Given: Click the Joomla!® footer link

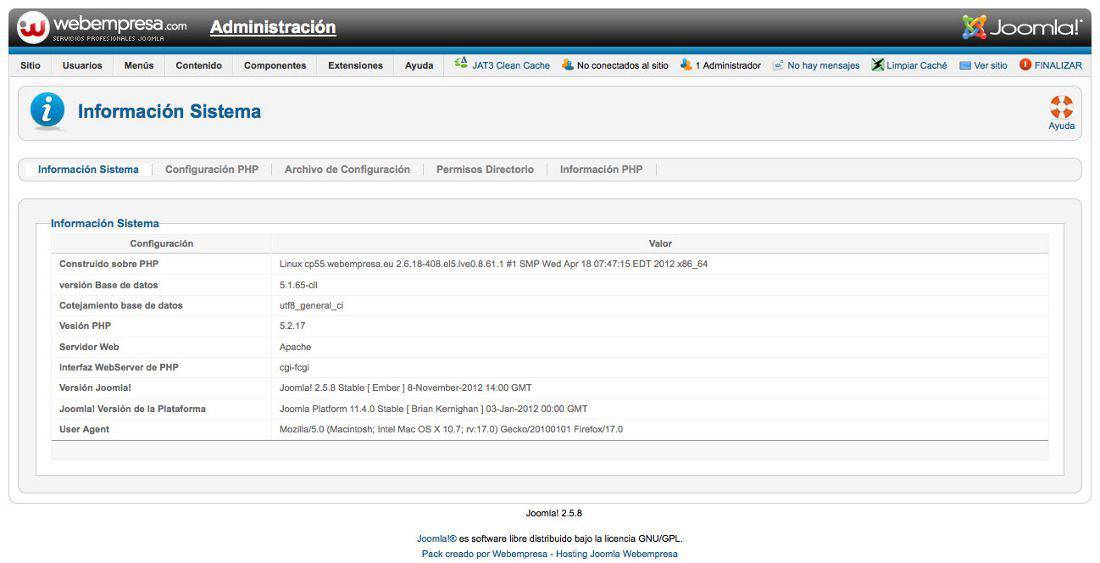Looking at the screenshot, I should click(x=436, y=539).
